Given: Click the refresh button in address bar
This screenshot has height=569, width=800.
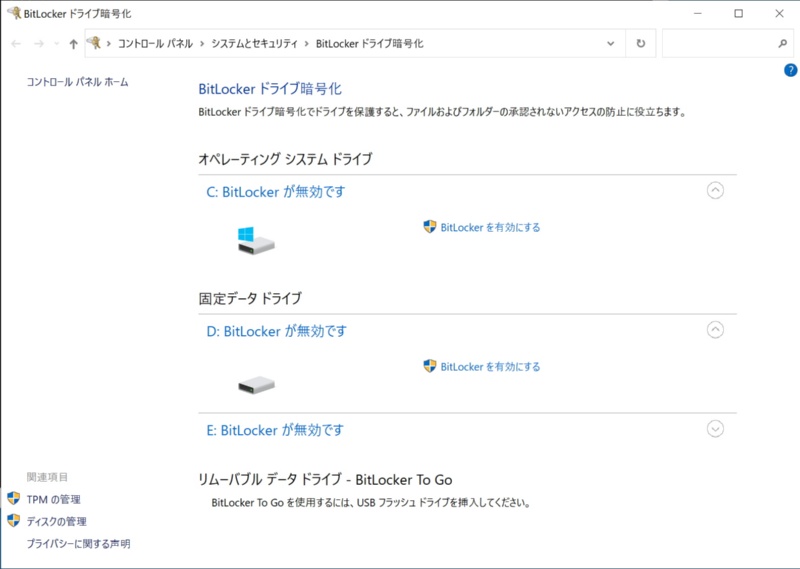Looking at the screenshot, I should pyautogui.click(x=641, y=43).
